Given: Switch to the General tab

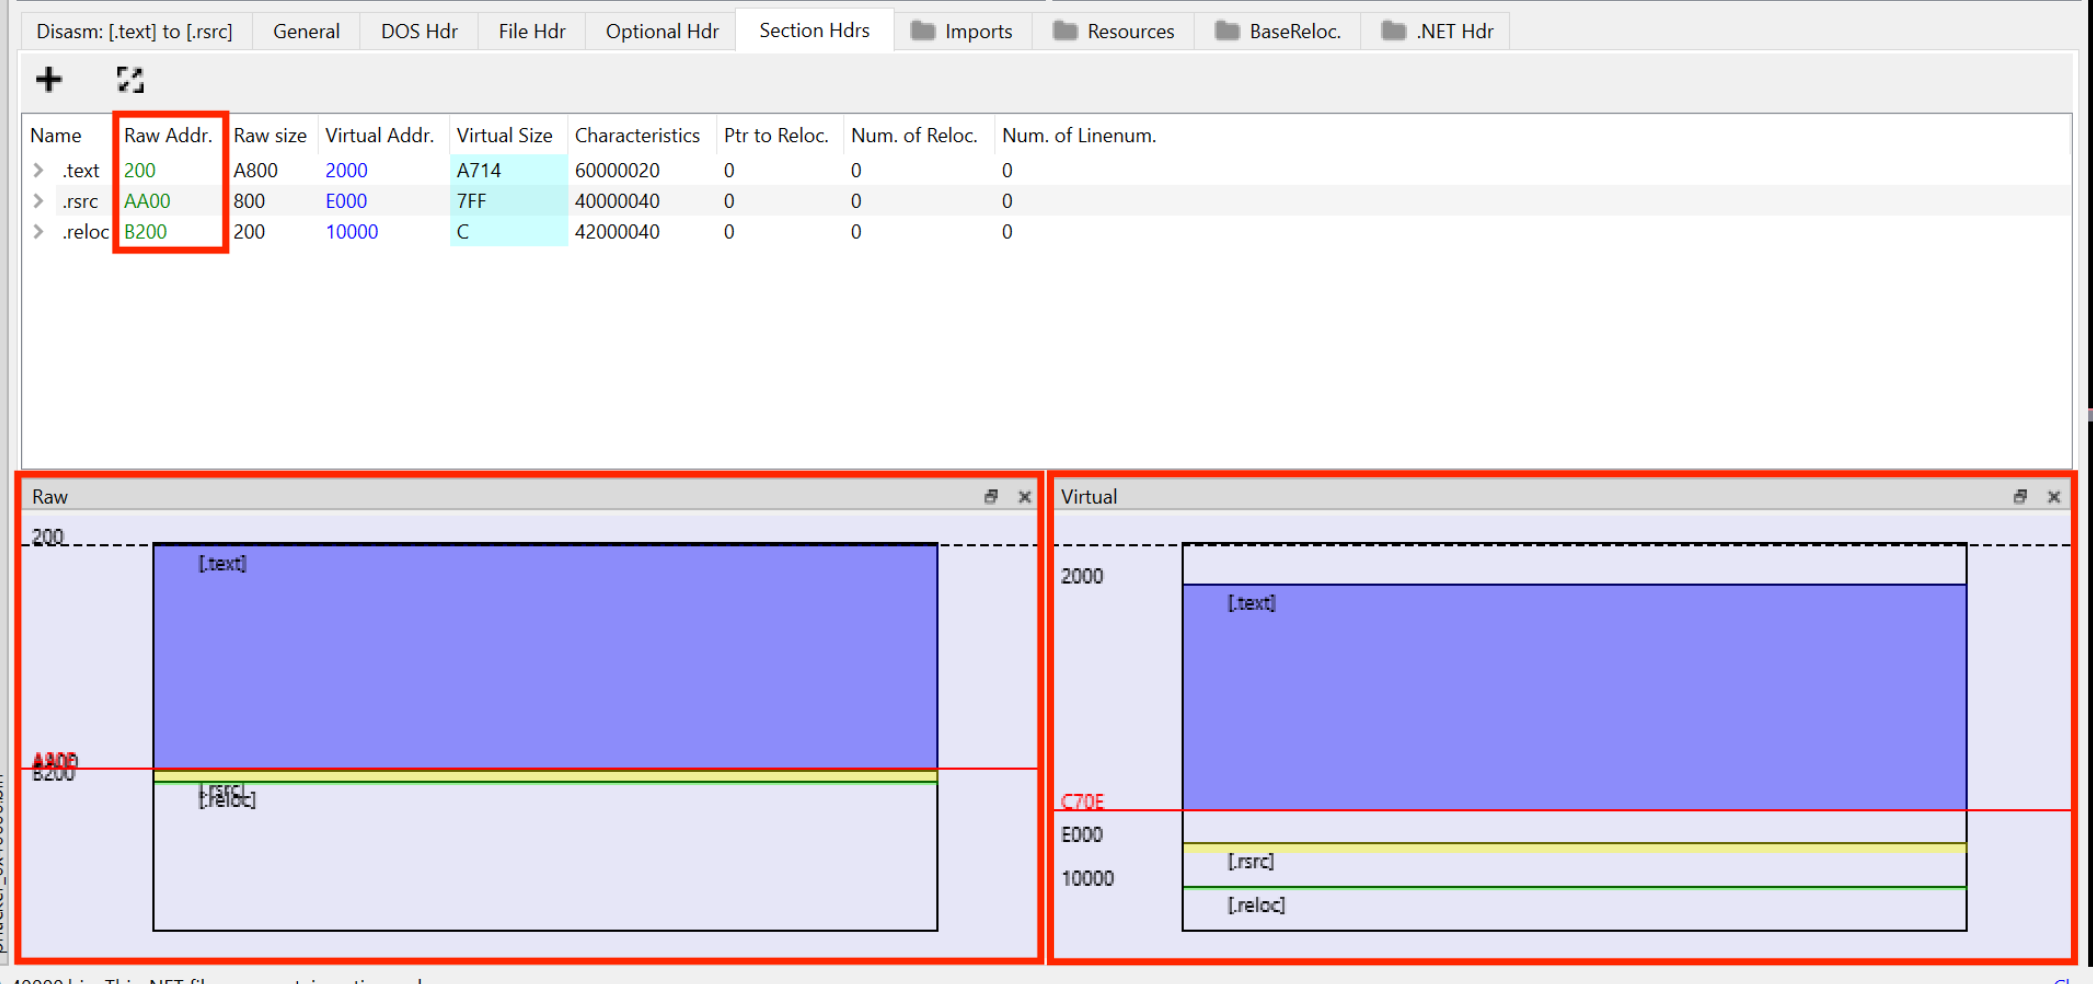Looking at the screenshot, I should [306, 31].
